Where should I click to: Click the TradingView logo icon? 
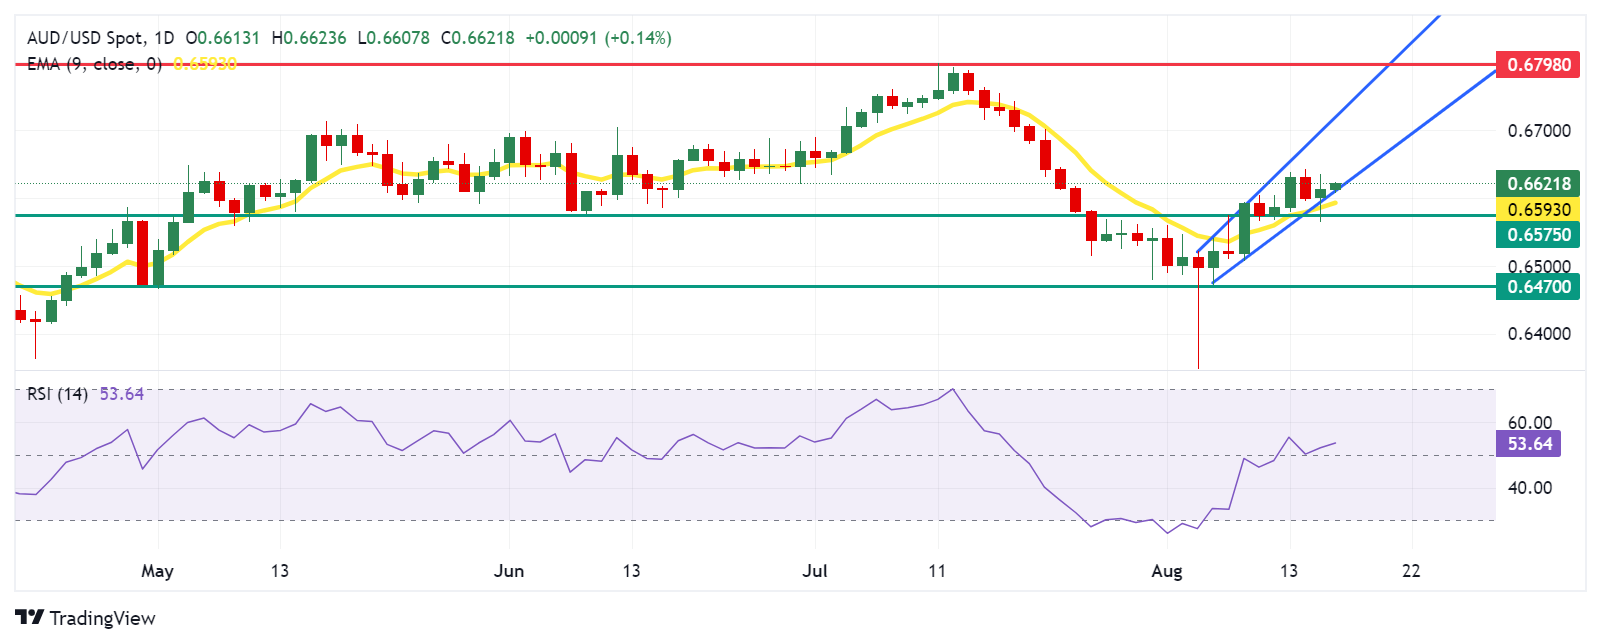point(29,618)
